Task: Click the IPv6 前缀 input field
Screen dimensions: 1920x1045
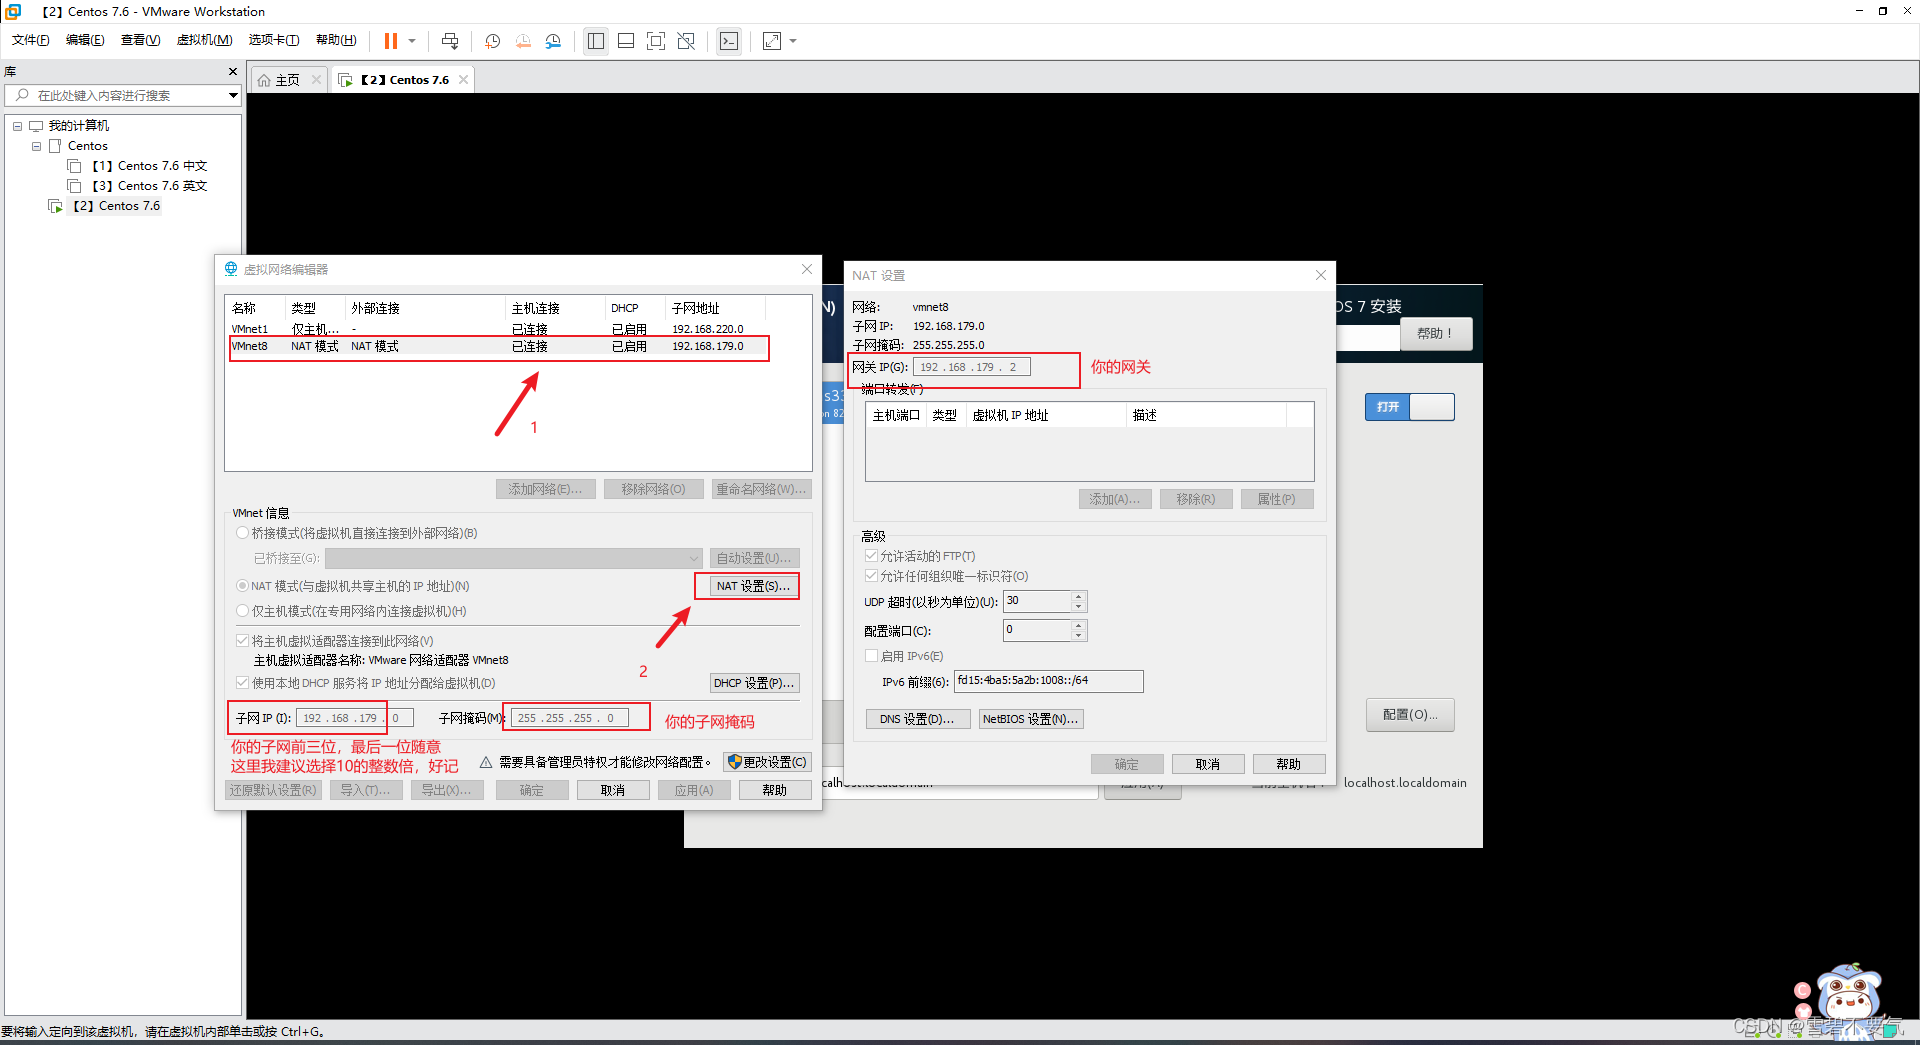Action: [1049, 681]
